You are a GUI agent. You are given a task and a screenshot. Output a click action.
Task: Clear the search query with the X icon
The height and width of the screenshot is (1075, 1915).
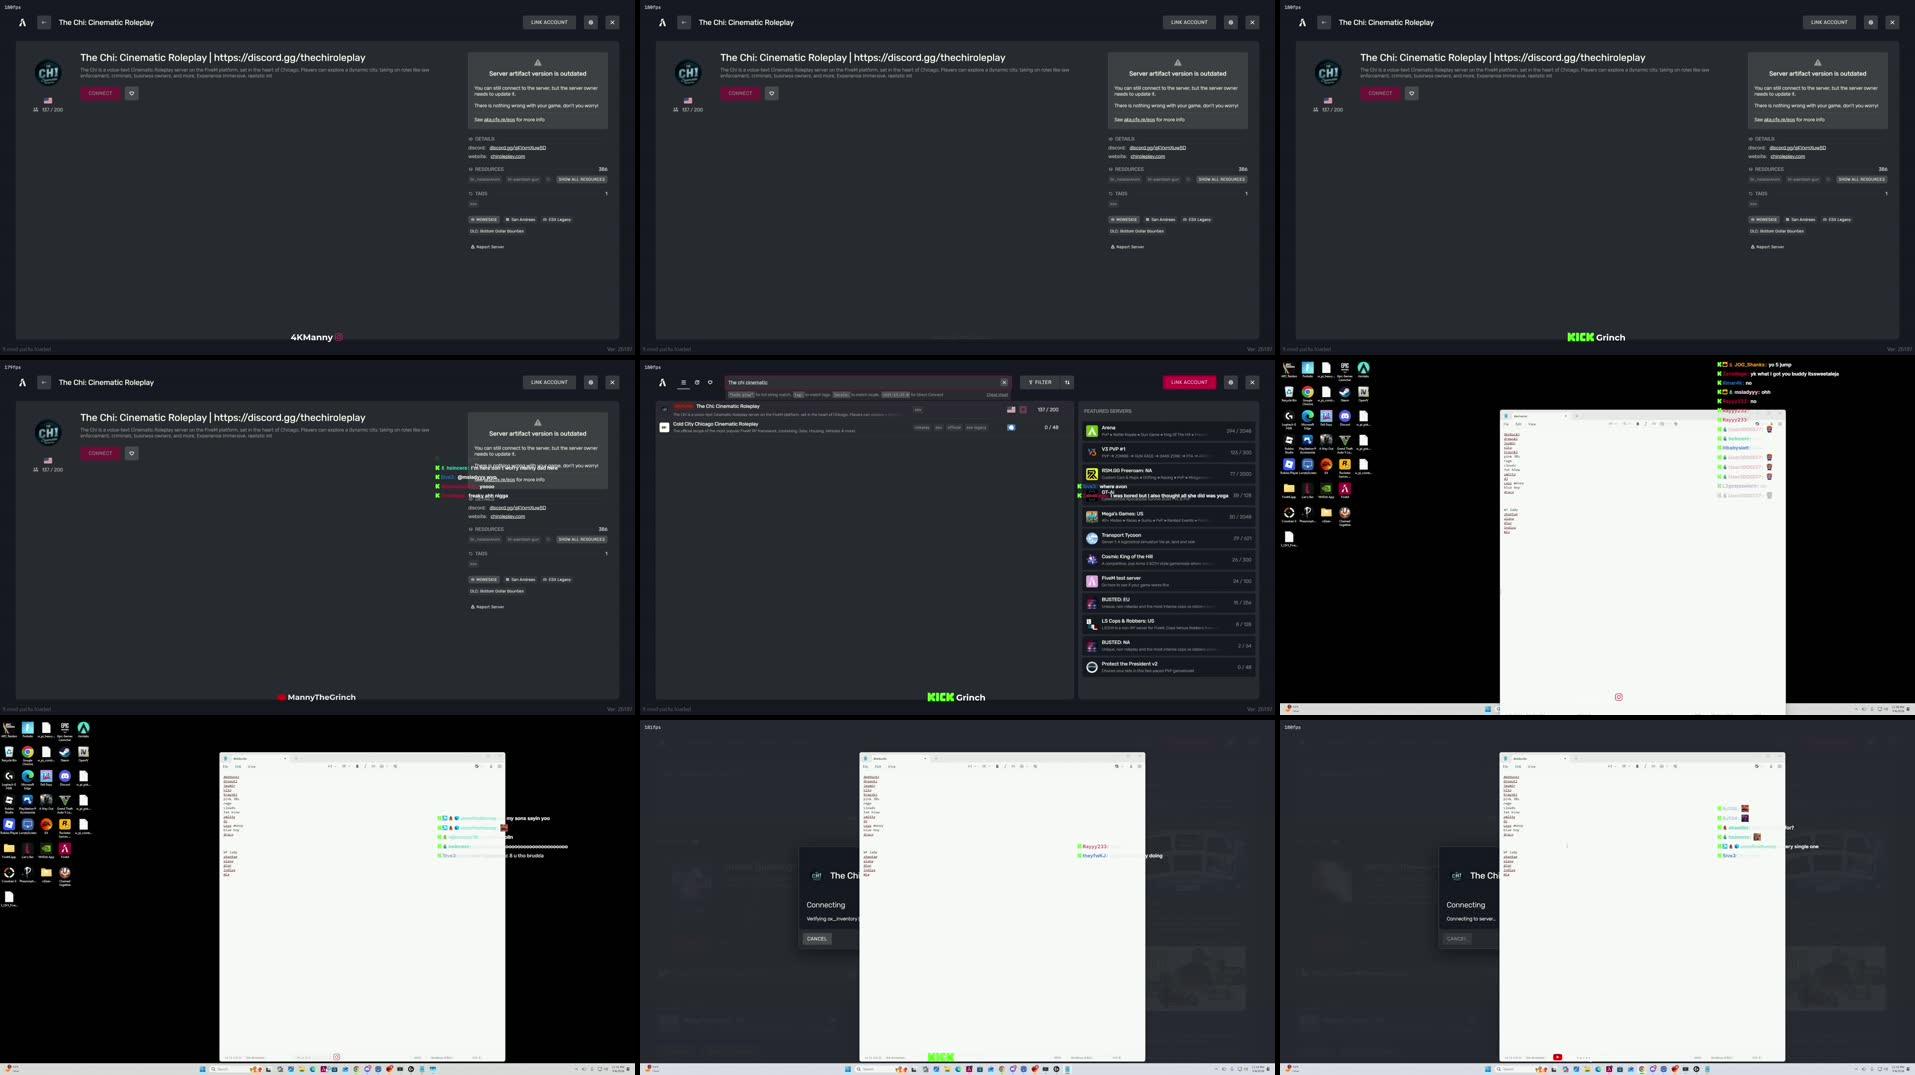1005,382
